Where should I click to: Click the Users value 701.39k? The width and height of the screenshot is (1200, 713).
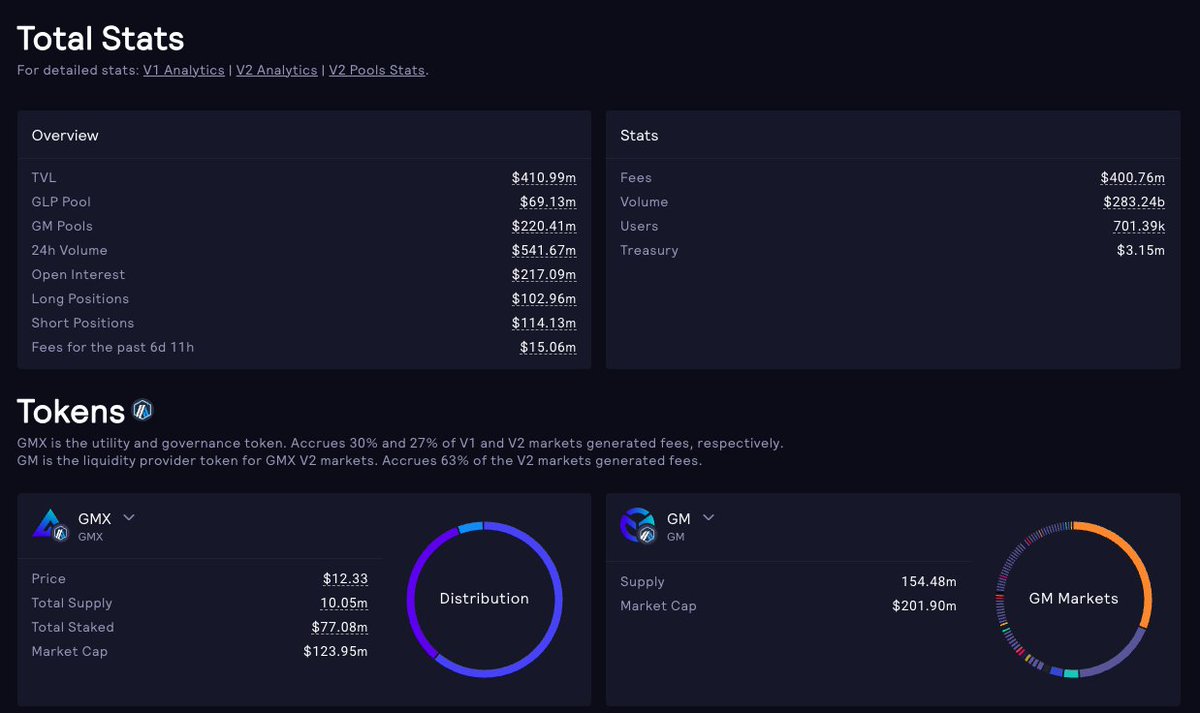[x=1139, y=226]
